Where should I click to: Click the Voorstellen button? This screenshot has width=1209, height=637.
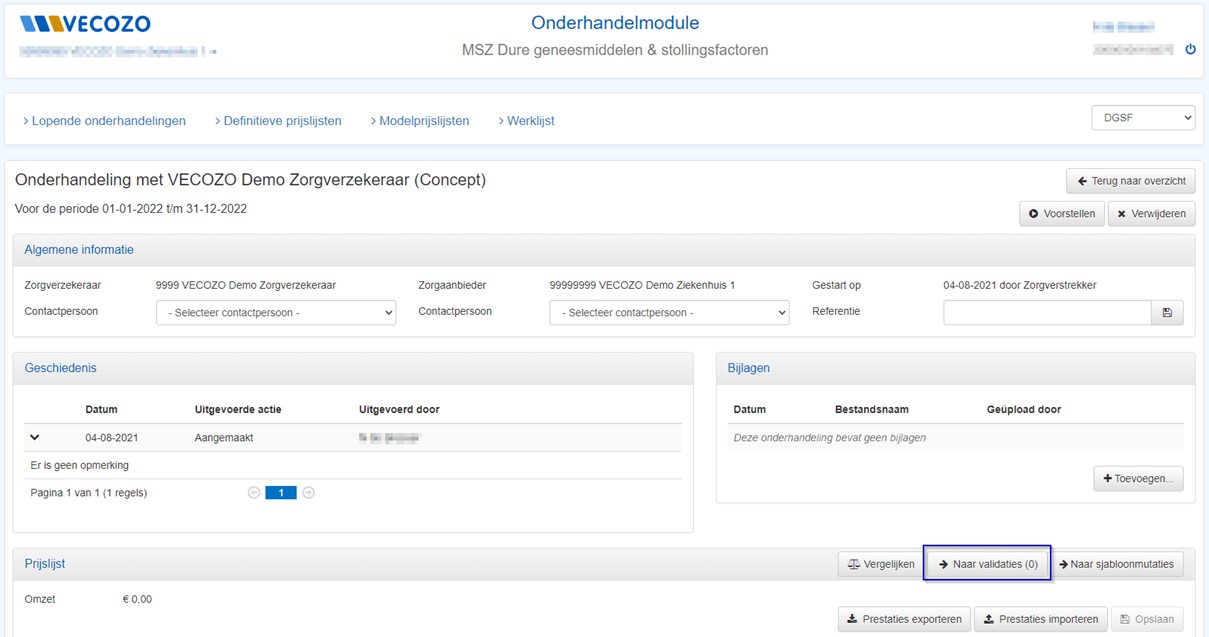tap(1062, 214)
